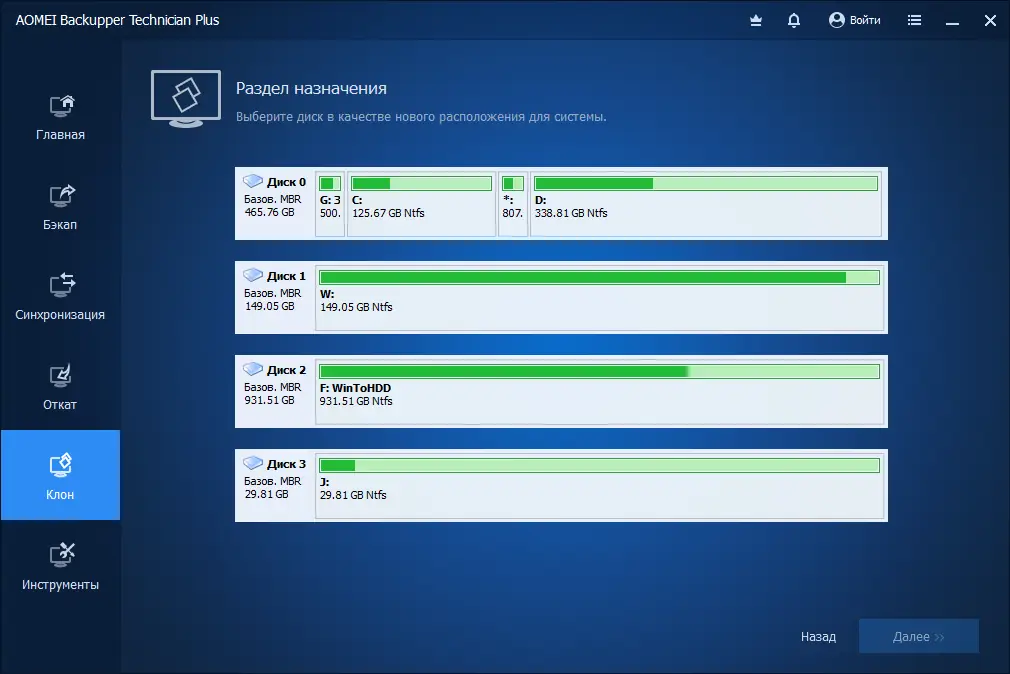Select Диск 3 header 29.81 GB
Viewport: 1010px width, 674px height.
coord(275,486)
